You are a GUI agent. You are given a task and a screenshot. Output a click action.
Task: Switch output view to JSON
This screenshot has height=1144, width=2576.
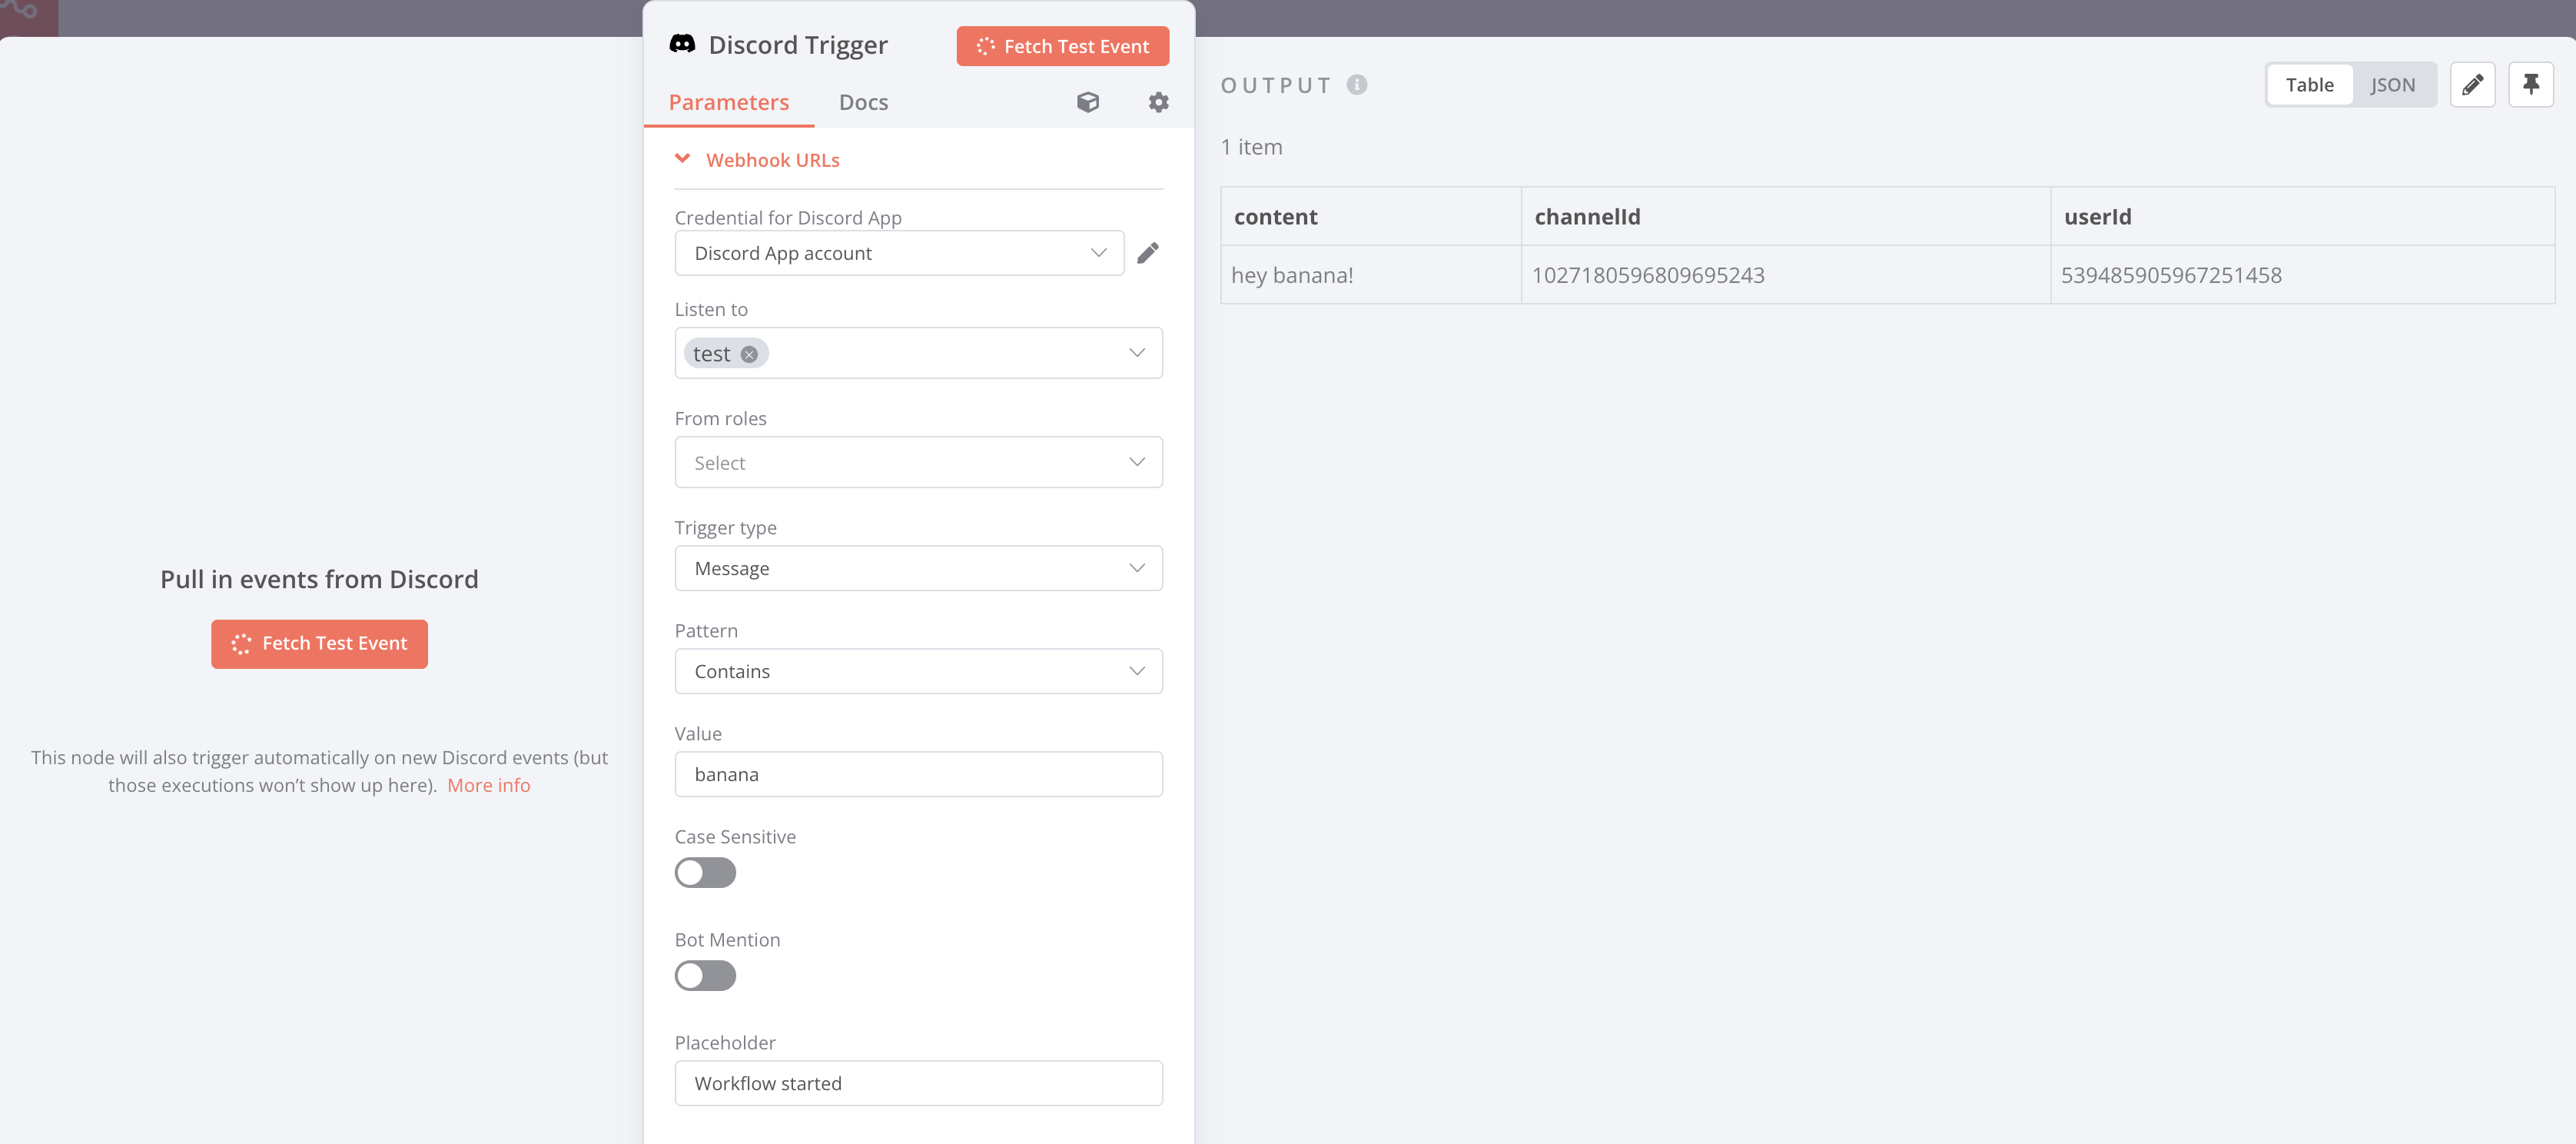tap(2392, 85)
